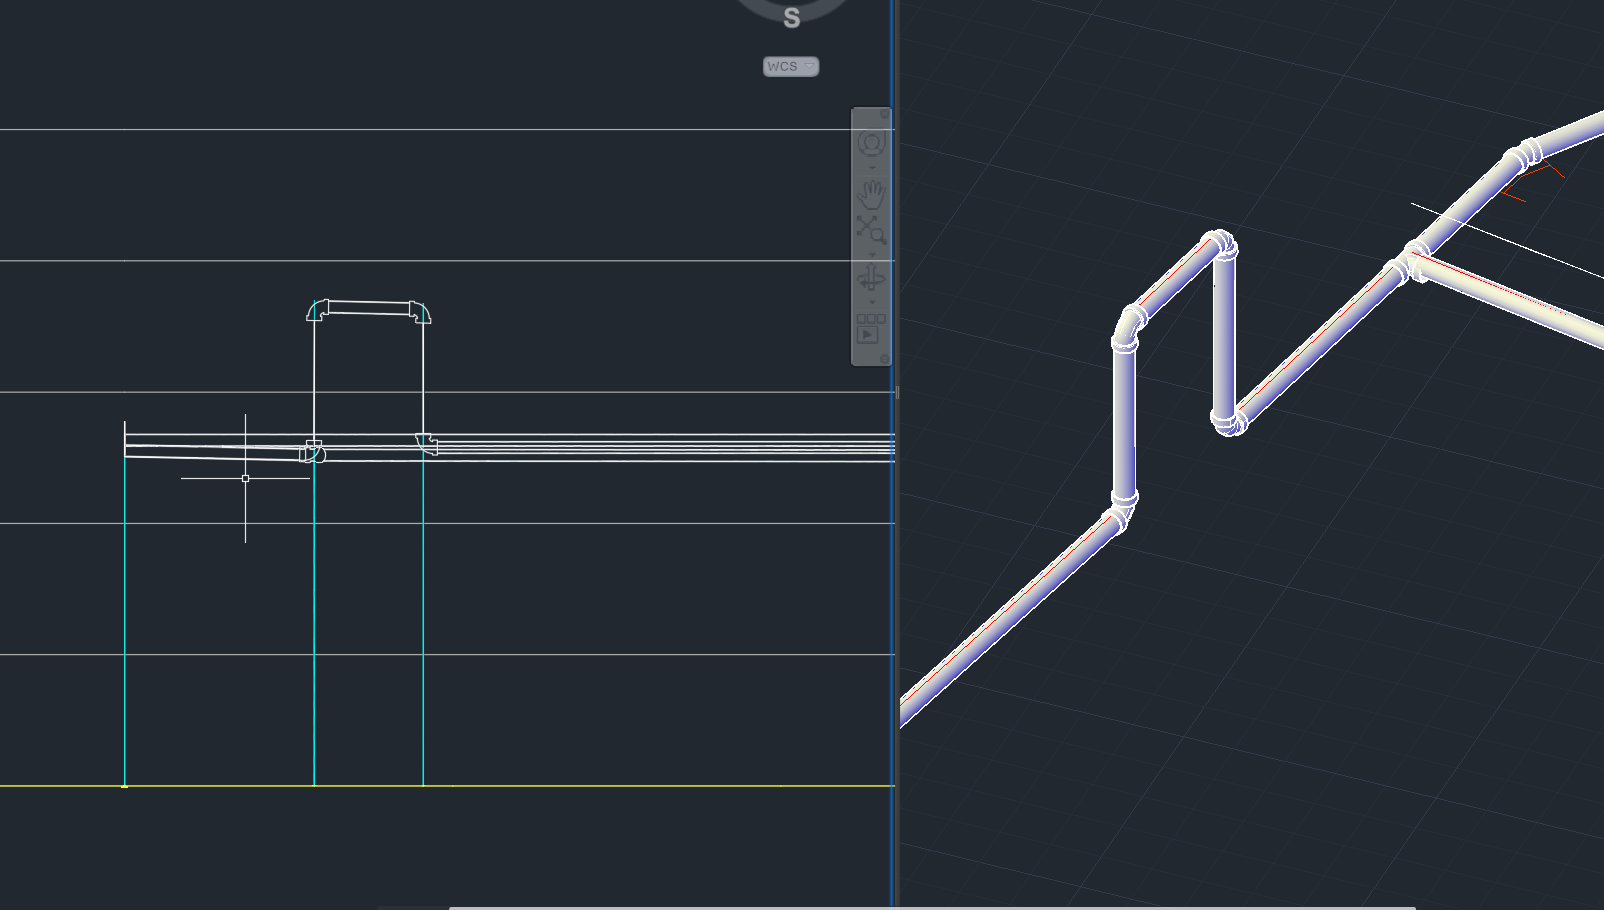
Task: Close the navigation bar
Action: (884, 113)
